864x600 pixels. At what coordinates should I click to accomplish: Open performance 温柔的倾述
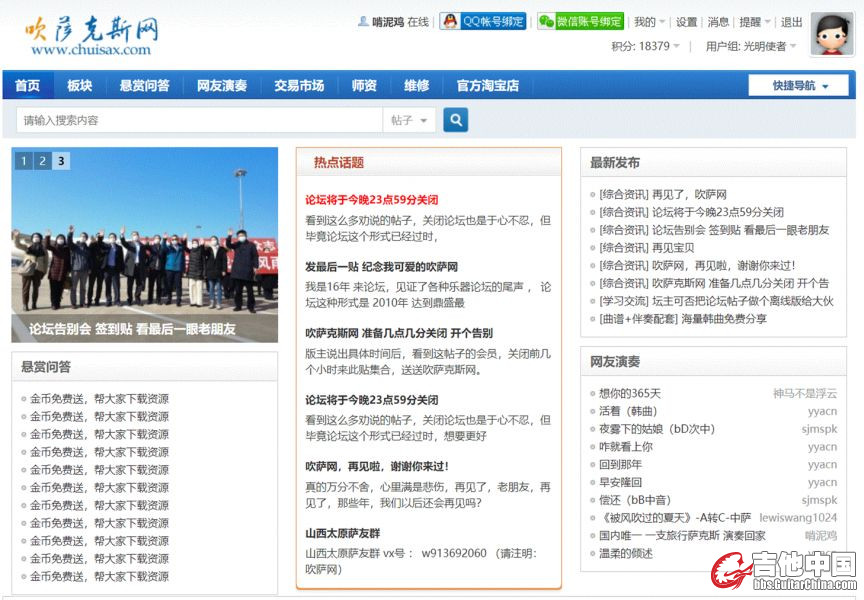625,553
